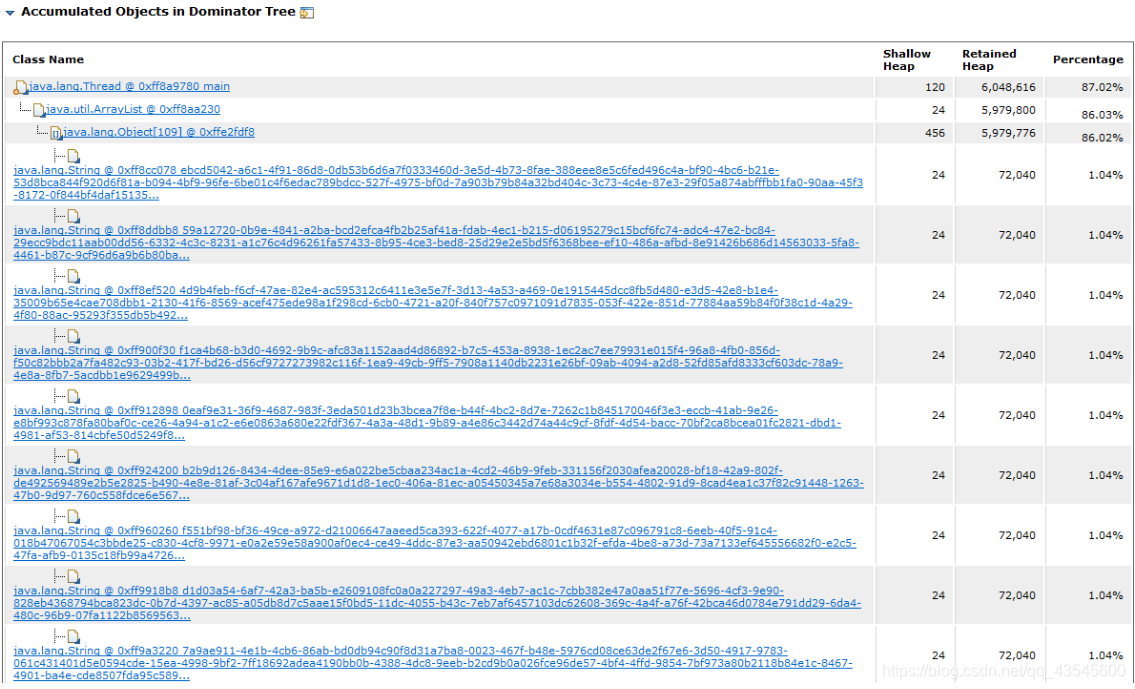
Task: Click the Accumulated Objects in Dominator Tree heading
Action: tap(158, 12)
